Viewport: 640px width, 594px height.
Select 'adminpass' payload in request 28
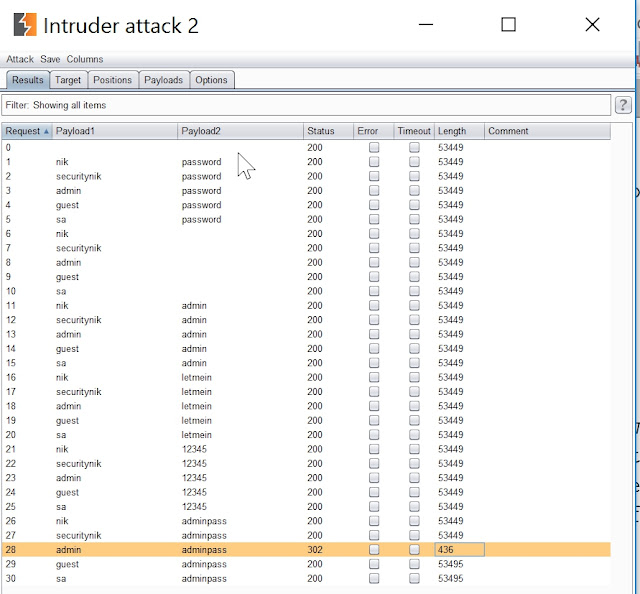204,550
